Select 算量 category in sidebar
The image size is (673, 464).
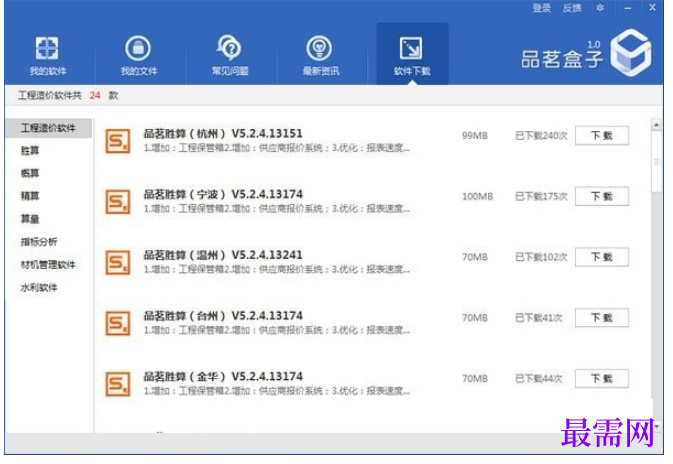coord(30,219)
